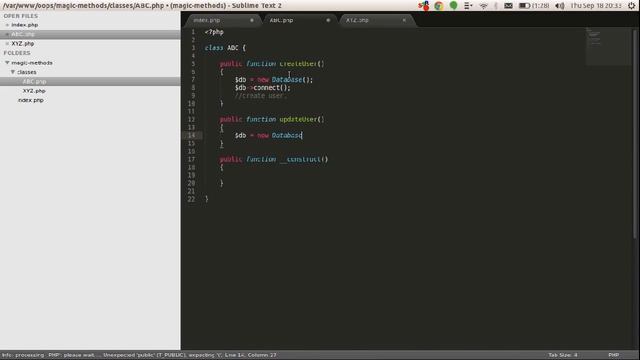Image resolution: width=640 pixels, height=360 pixels.
Task: Open the sound volume indicator
Action: [x=560, y=6]
